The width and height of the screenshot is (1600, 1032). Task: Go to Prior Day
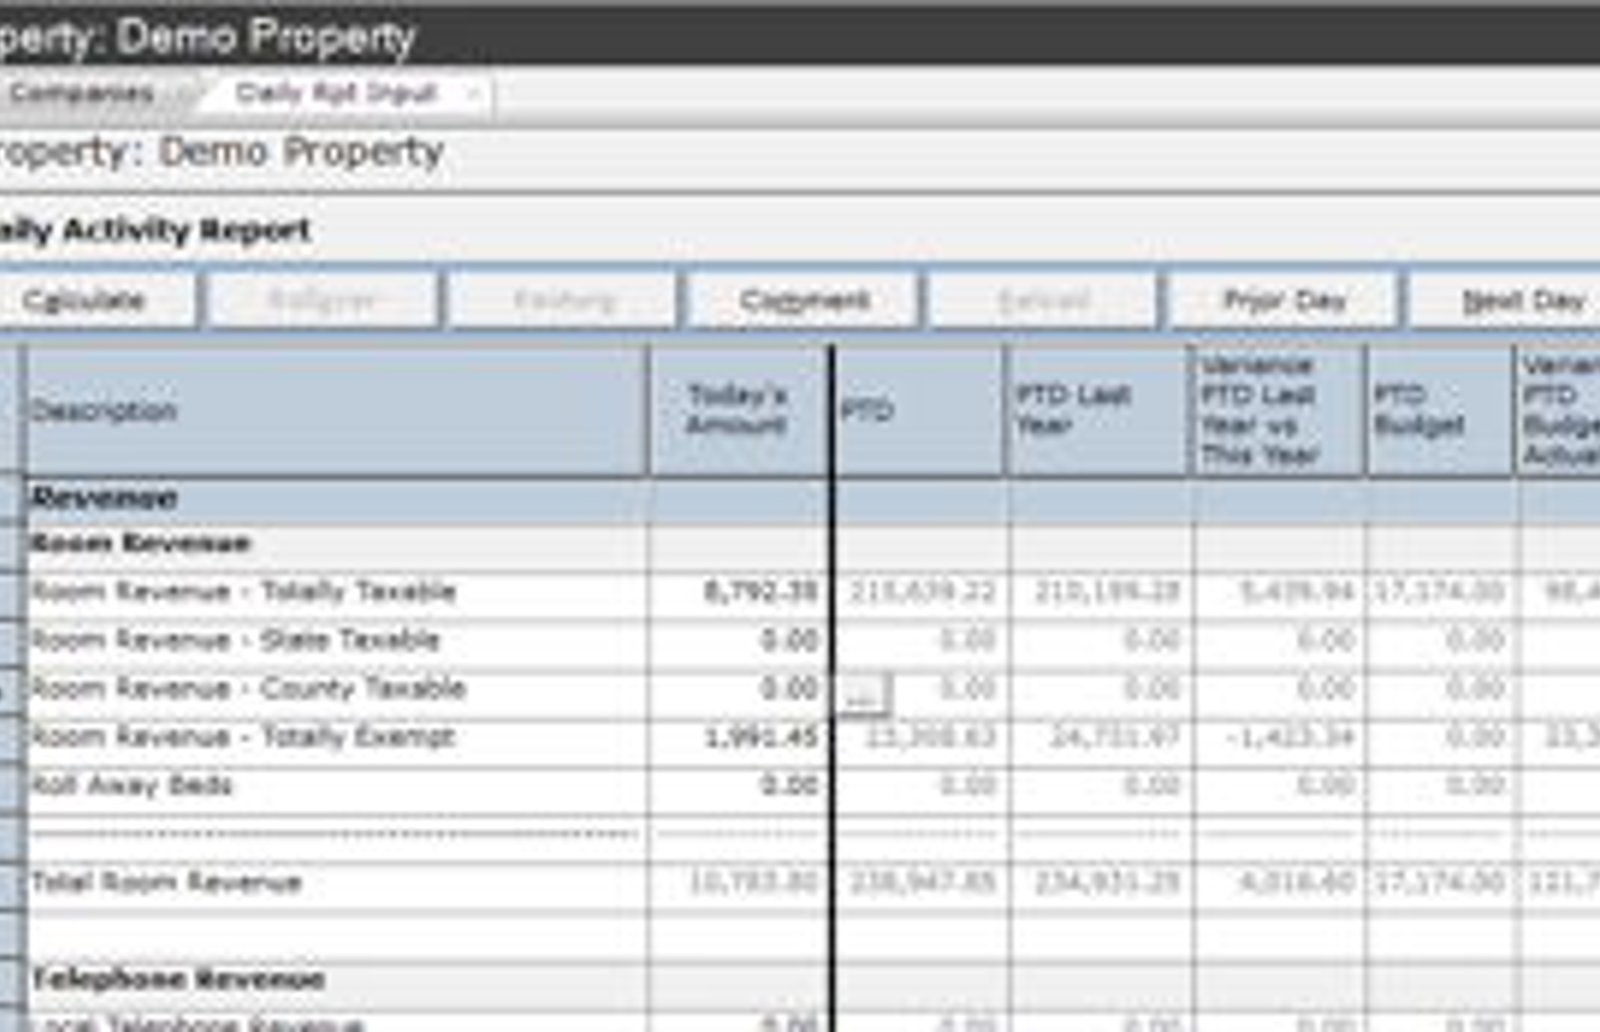[x=1283, y=300]
